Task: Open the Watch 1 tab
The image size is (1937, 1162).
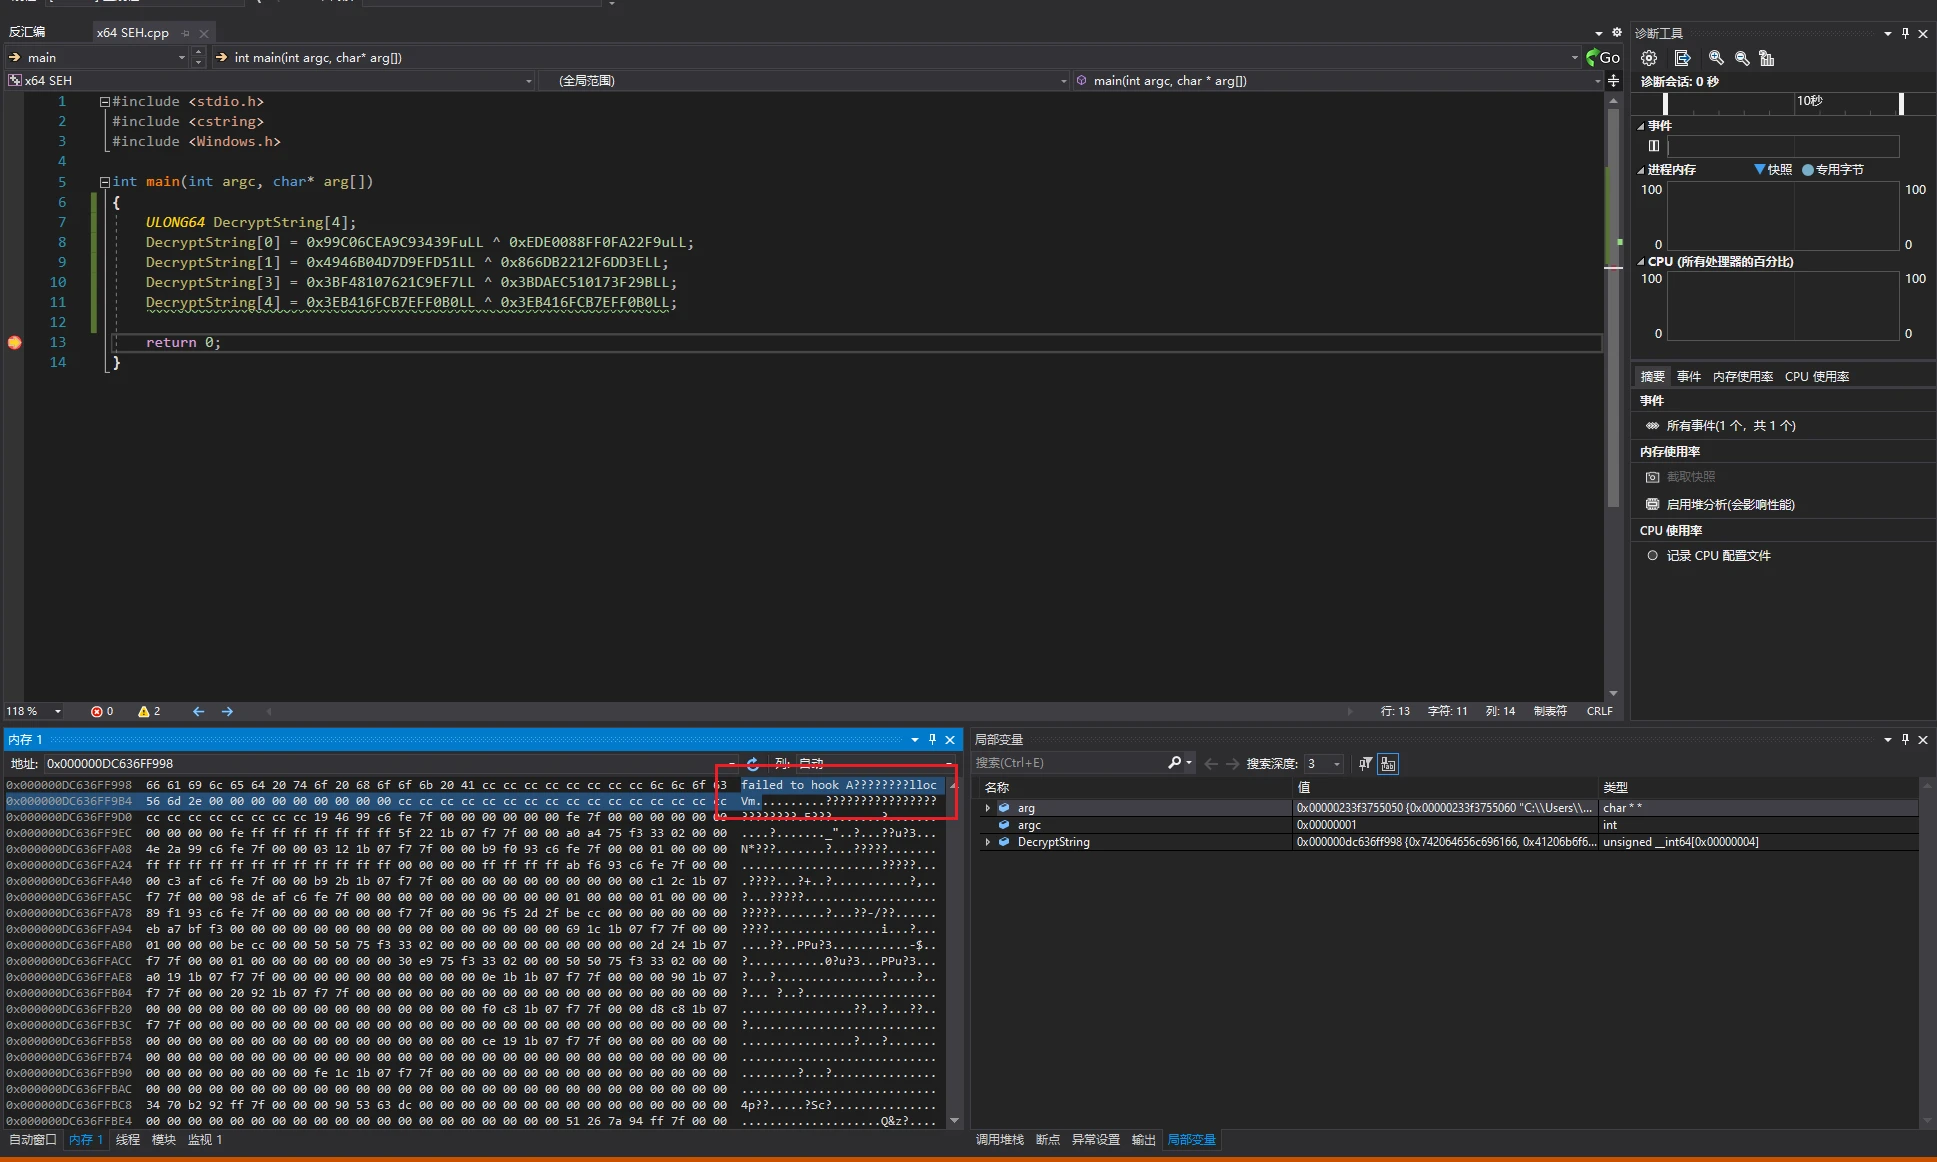Action: tap(205, 1140)
